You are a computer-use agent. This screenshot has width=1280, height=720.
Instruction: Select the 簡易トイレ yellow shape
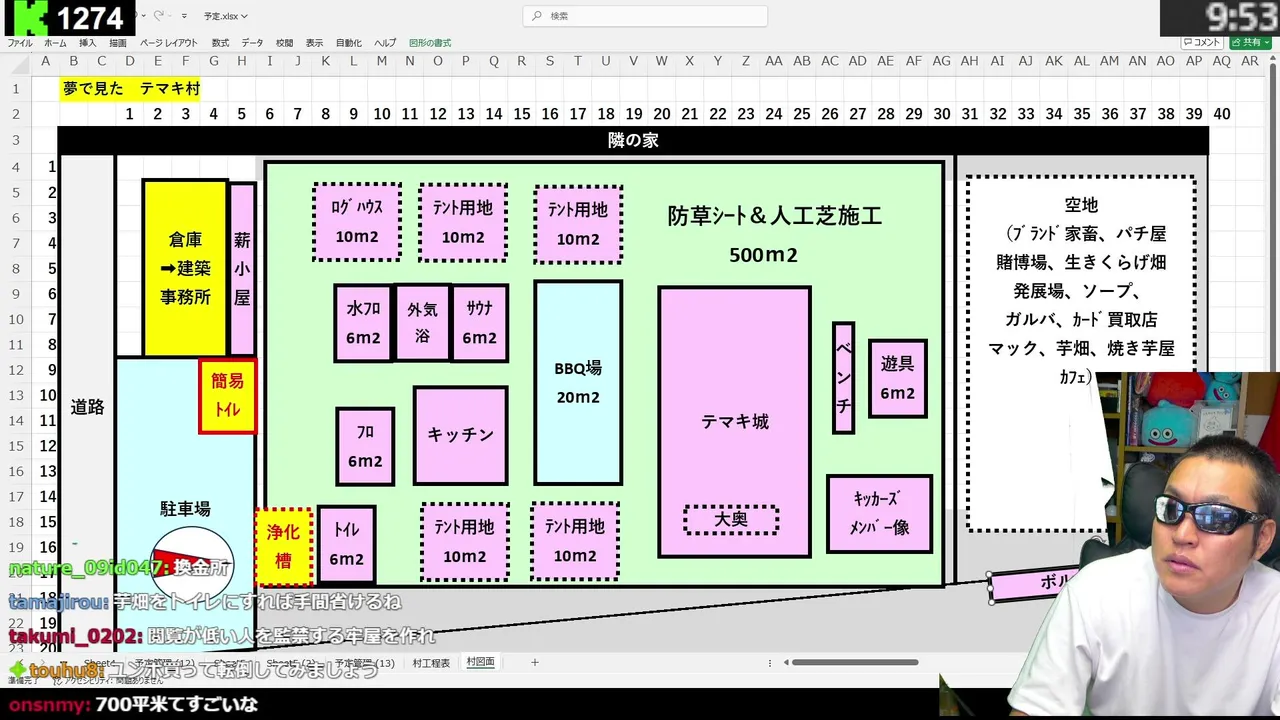click(x=227, y=396)
